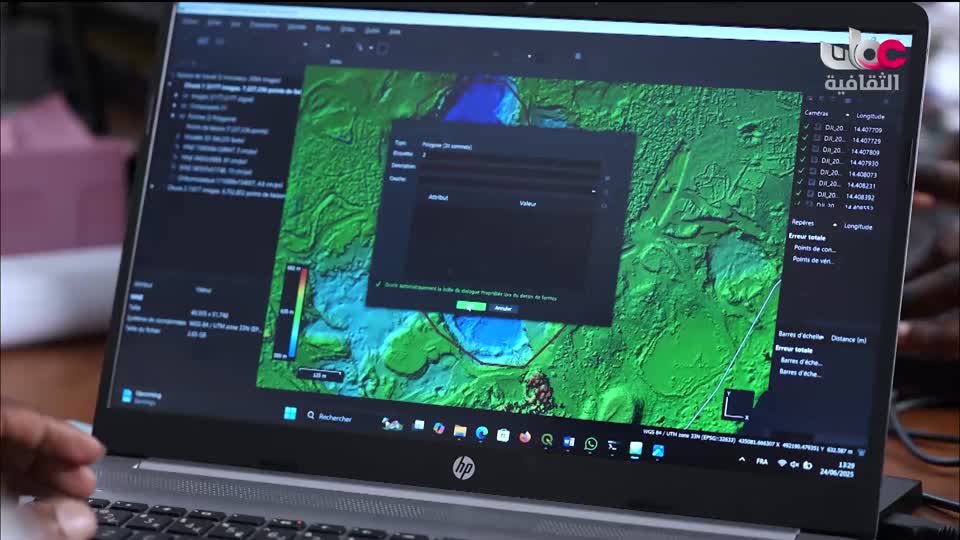The width and height of the screenshot is (960, 540).
Task: Click the Windows Start button
Action: click(290, 414)
